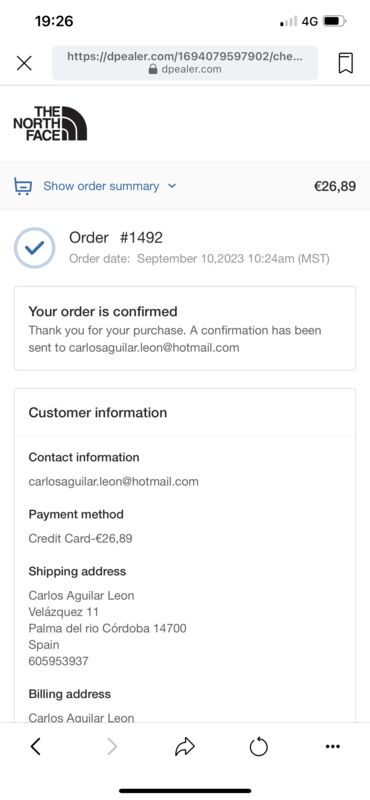Open the share arrow icon
Screen dimensions: 370x800
click(184, 747)
